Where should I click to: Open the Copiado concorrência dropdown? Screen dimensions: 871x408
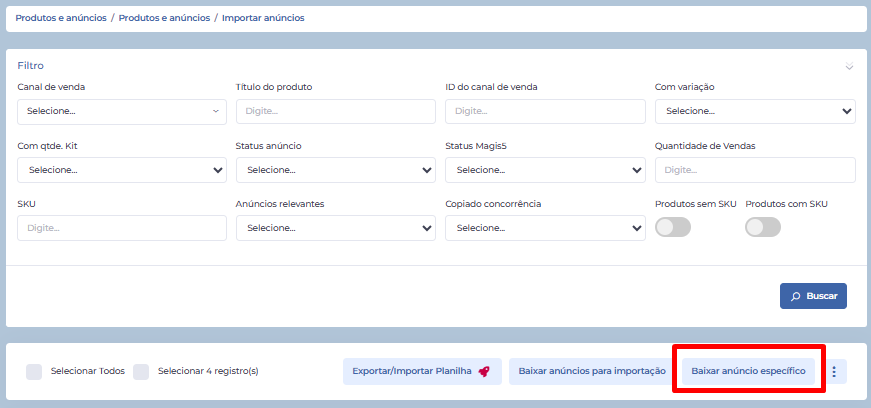(545, 228)
